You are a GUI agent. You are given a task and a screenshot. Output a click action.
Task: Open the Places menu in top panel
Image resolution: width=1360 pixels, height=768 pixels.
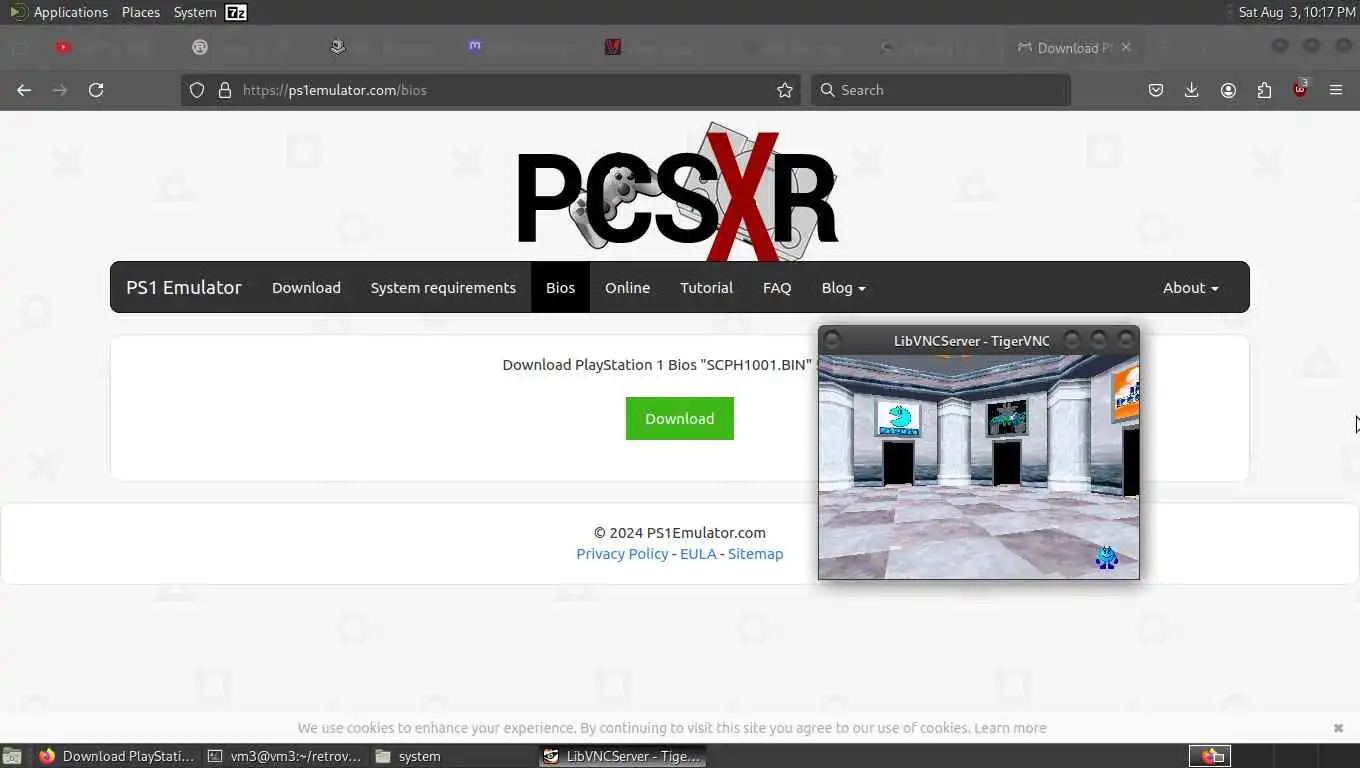tap(141, 12)
